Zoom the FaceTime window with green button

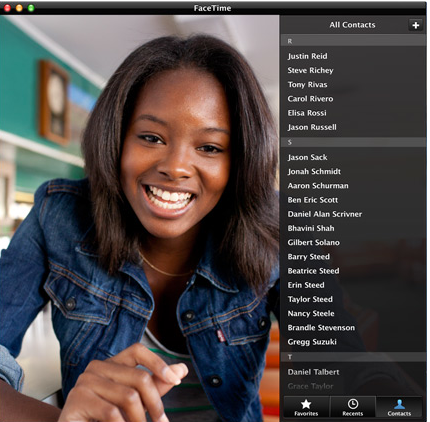(31, 8)
